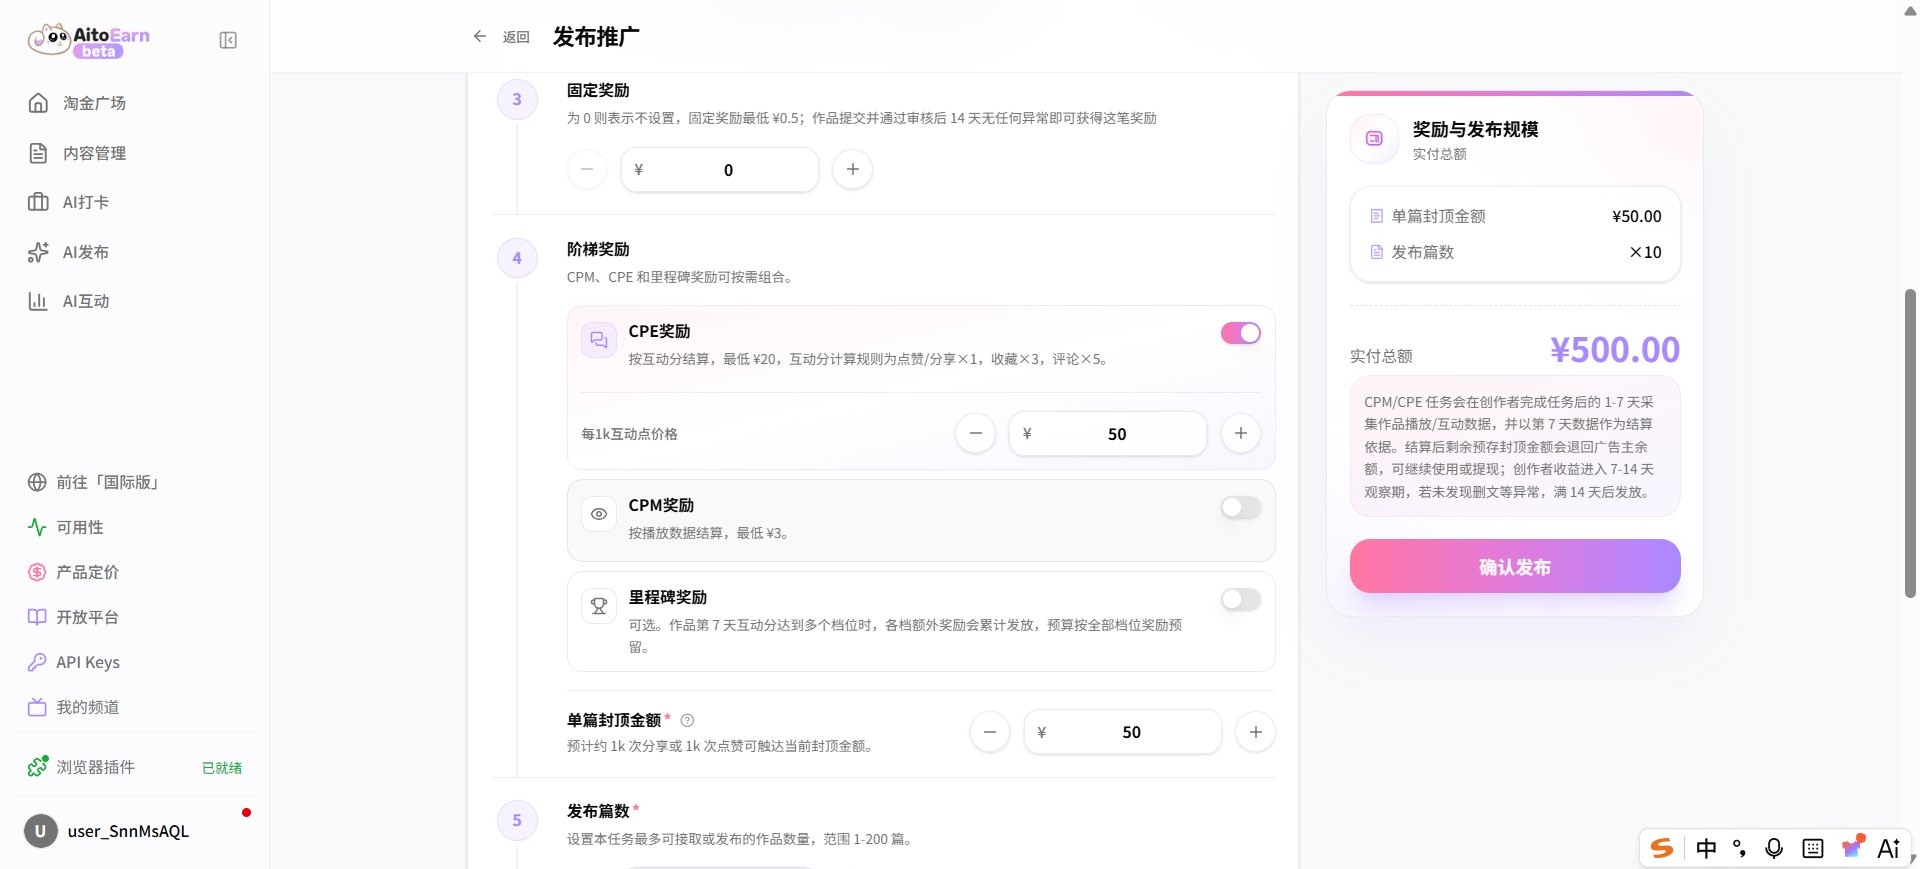Increase 固定奖励 amount with plus

[852, 169]
